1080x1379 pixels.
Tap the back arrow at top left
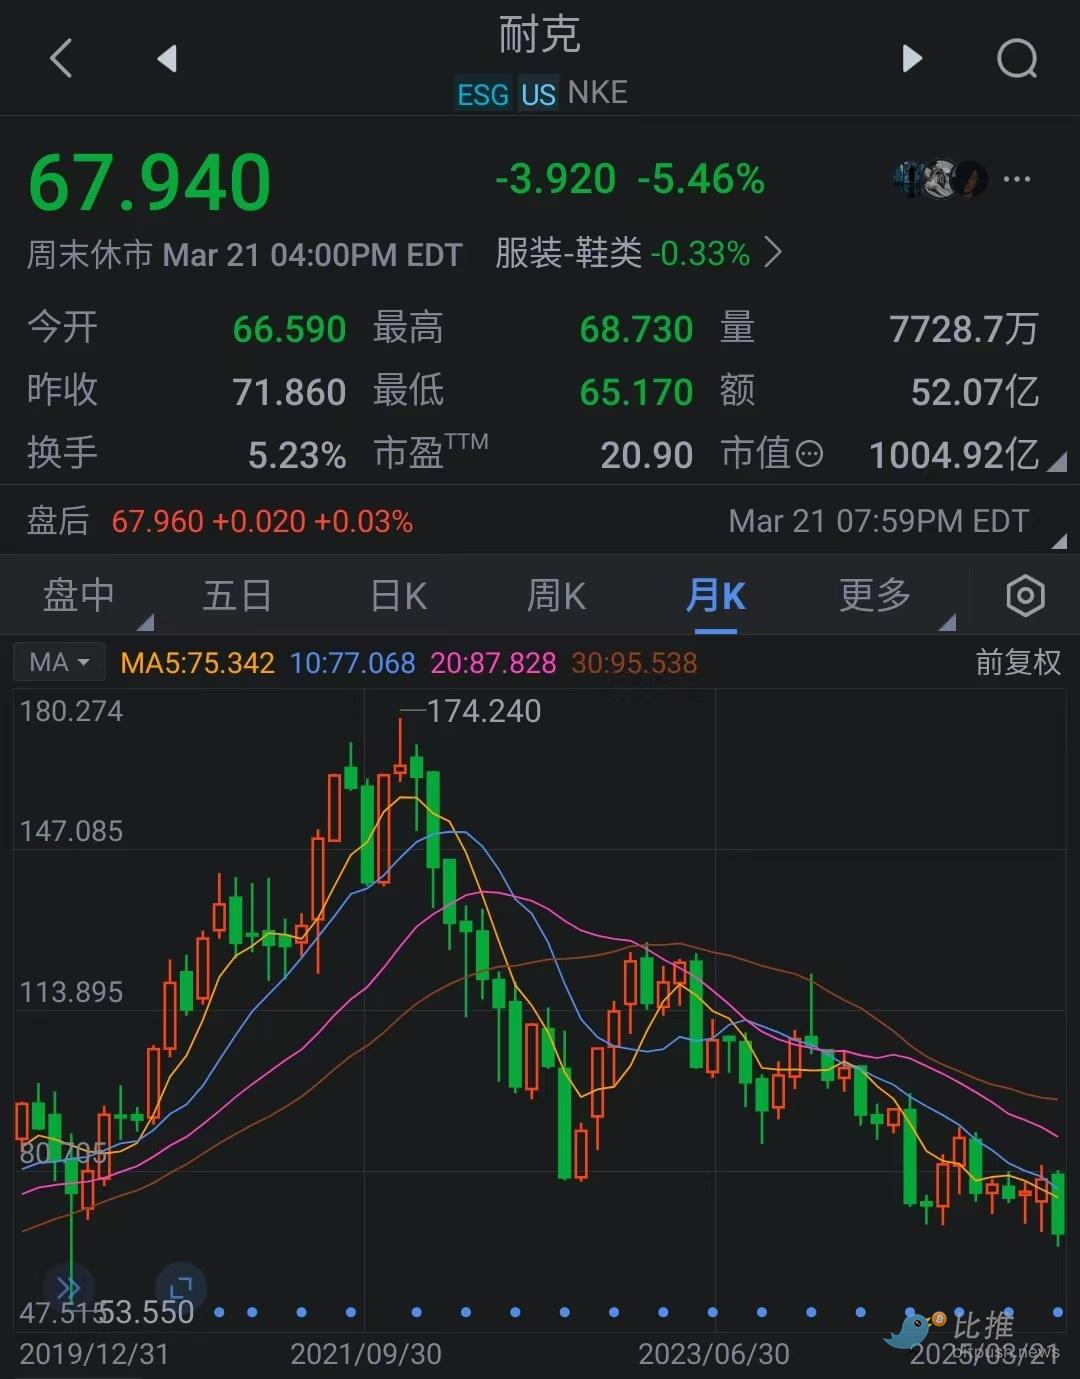(x=62, y=58)
